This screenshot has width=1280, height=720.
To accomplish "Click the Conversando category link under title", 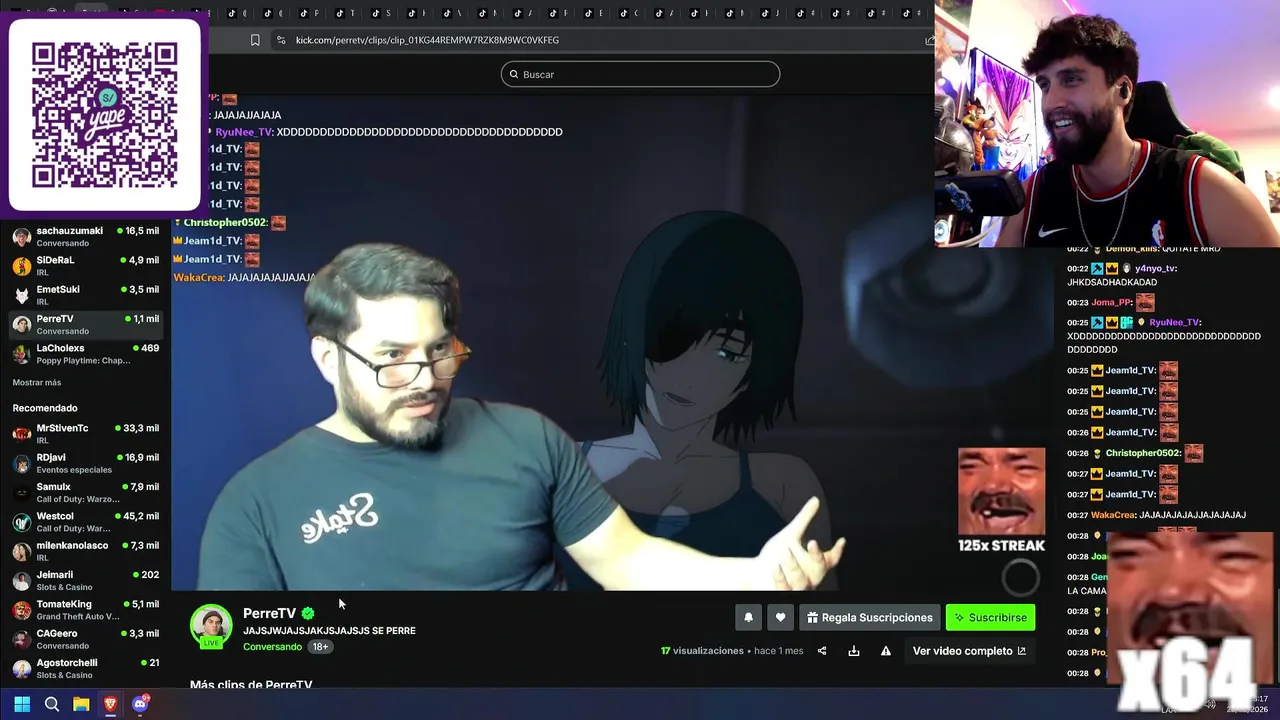I will (x=272, y=647).
